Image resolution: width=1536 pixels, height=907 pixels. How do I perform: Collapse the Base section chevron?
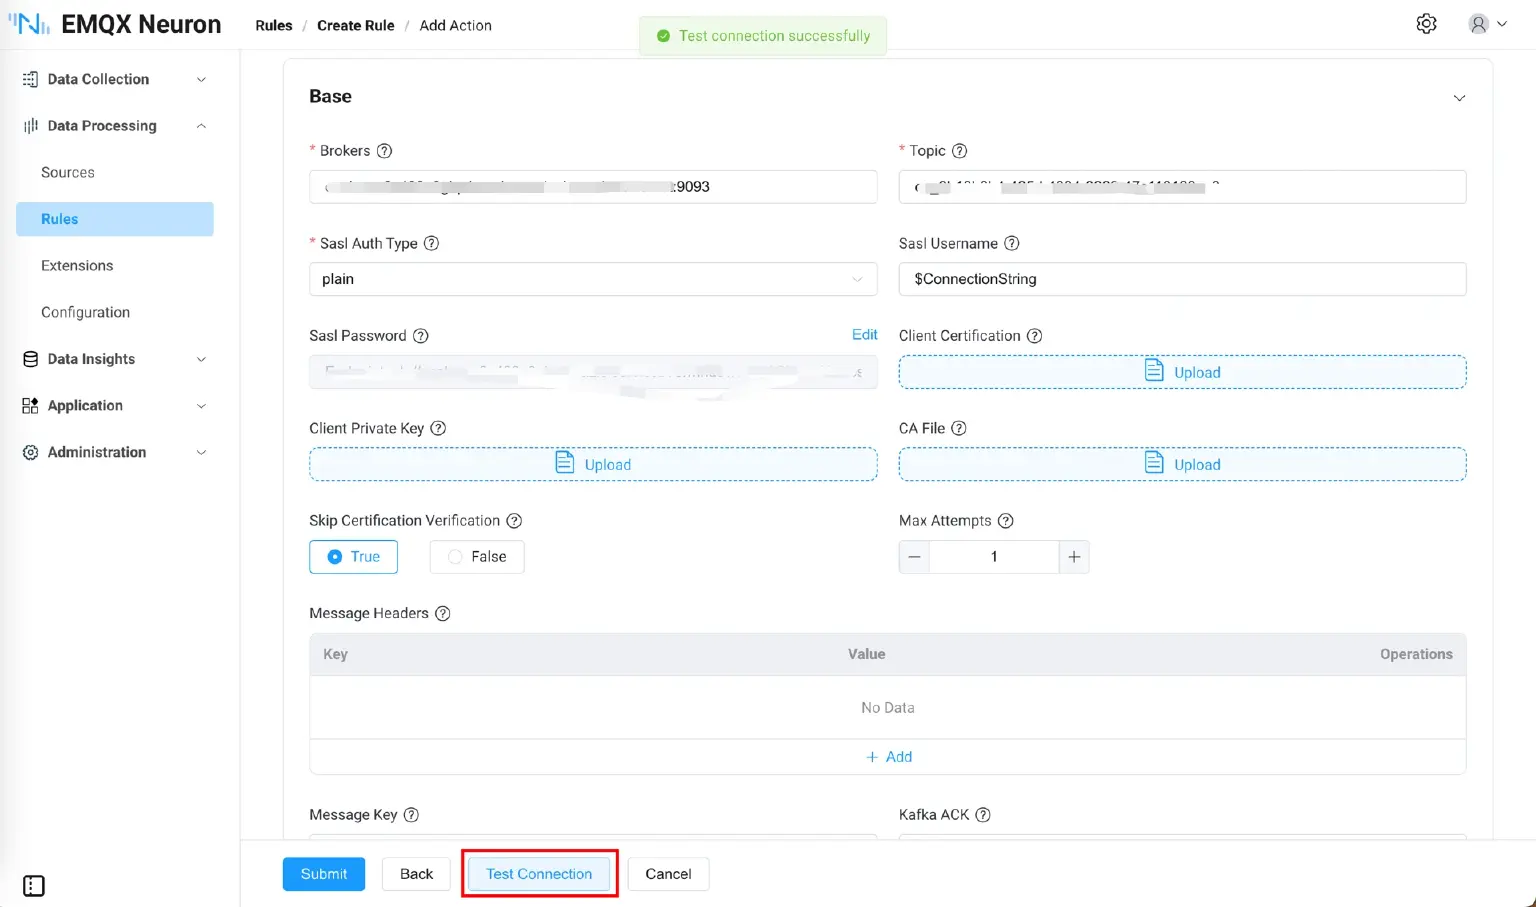[x=1459, y=98]
